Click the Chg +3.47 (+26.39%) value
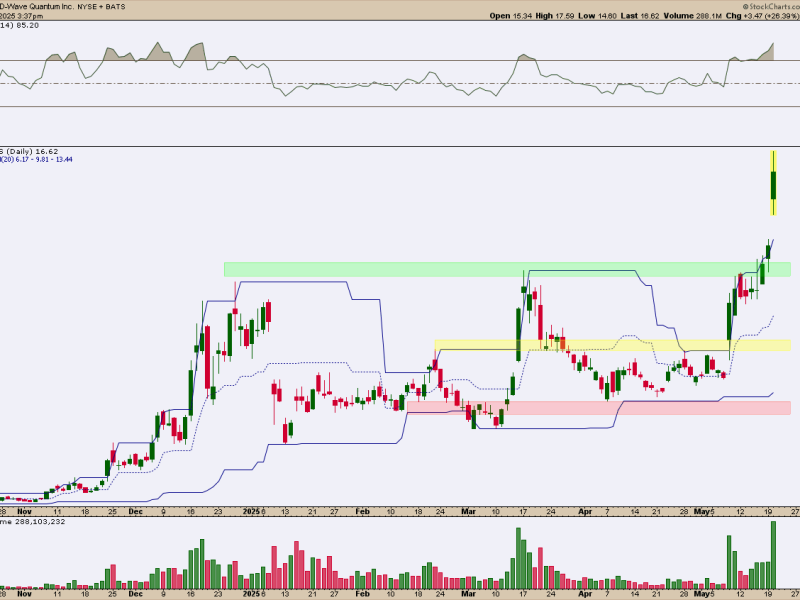The height and width of the screenshot is (600, 800). (x=762, y=16)
